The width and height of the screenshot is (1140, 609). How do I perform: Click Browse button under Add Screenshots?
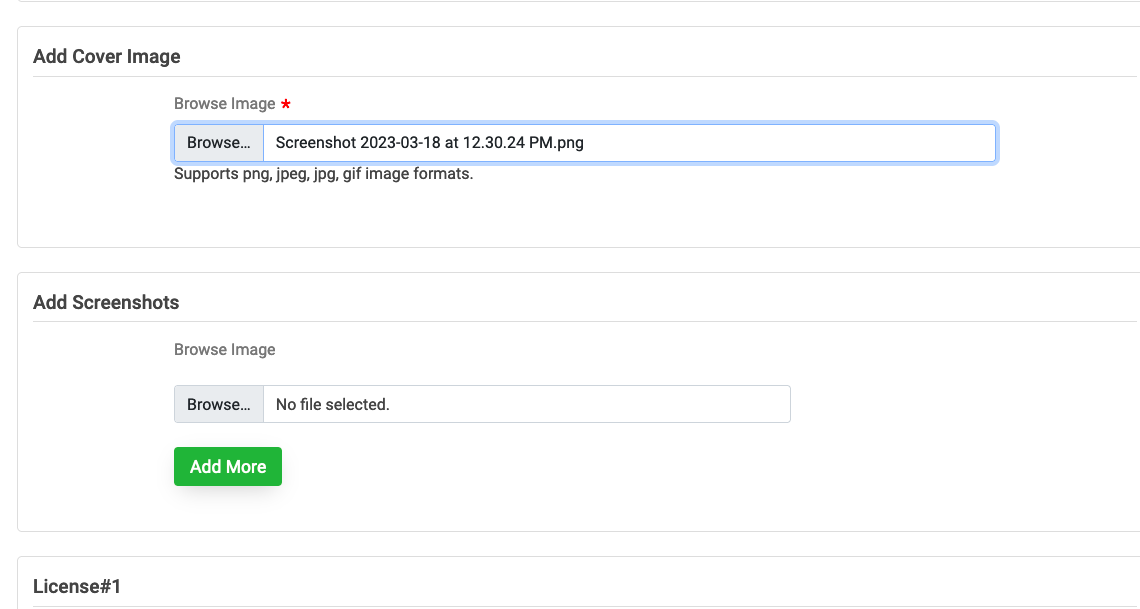(219, 404)
